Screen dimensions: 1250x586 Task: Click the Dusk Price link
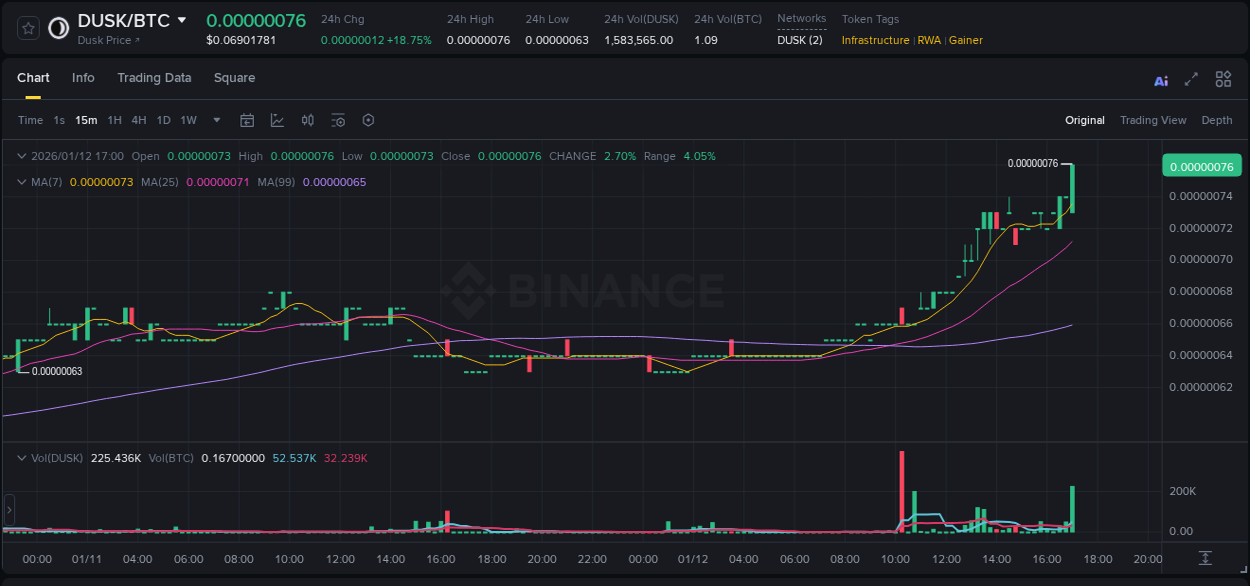108,40
